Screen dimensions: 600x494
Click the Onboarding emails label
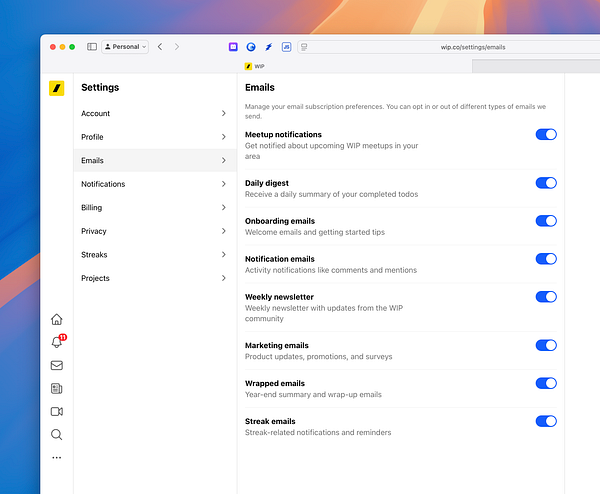[280, 221]
